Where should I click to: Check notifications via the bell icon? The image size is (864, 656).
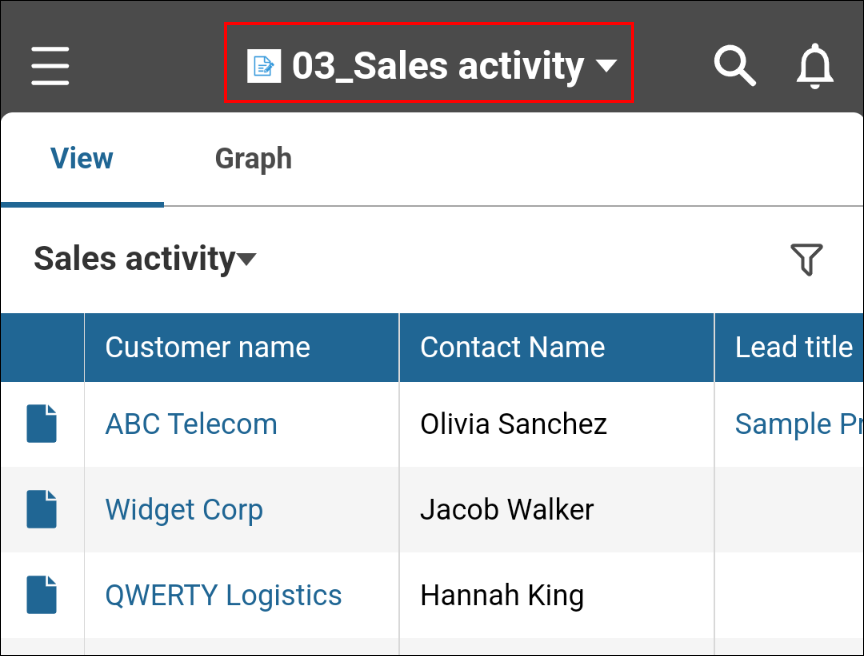(x=815, y=65)
